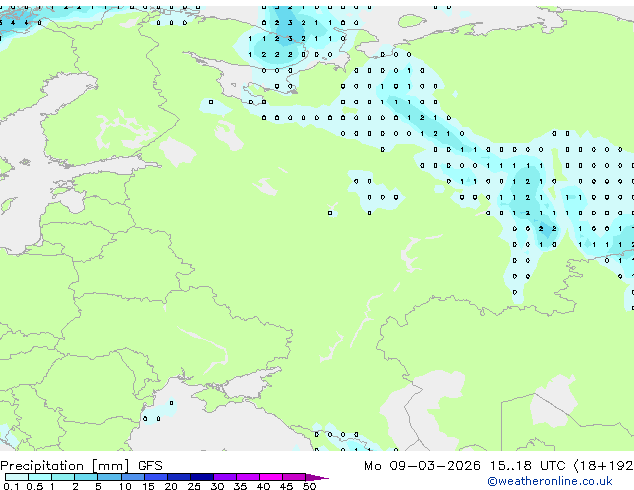Pick the legend swatch between 0.5 and 1

(40, 477)
